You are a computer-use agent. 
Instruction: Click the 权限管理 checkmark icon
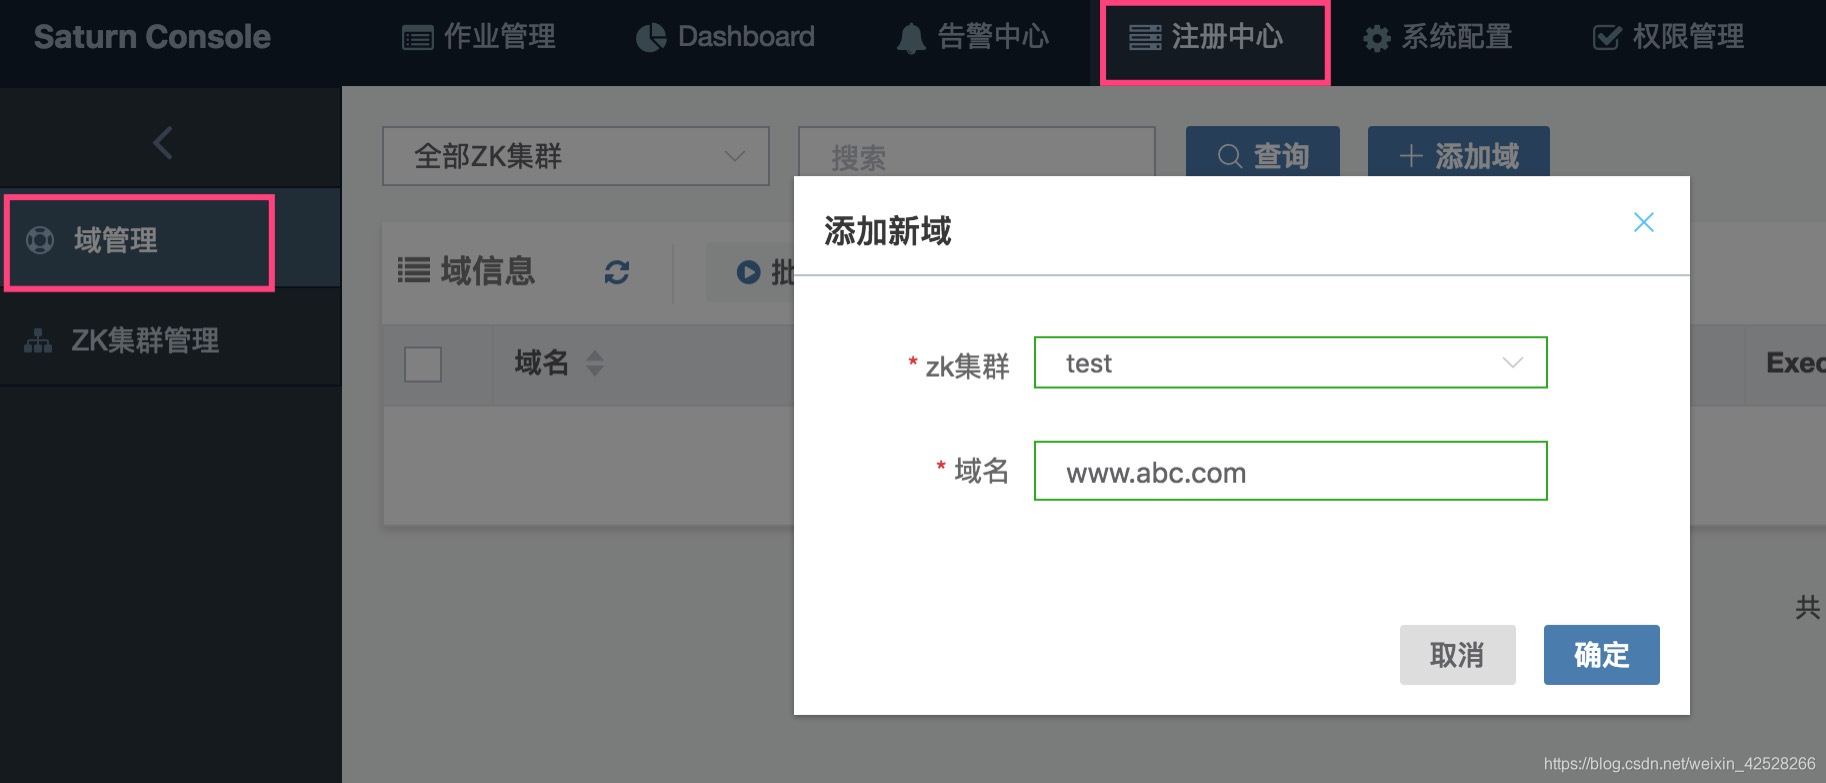[x=1607, y=38]
